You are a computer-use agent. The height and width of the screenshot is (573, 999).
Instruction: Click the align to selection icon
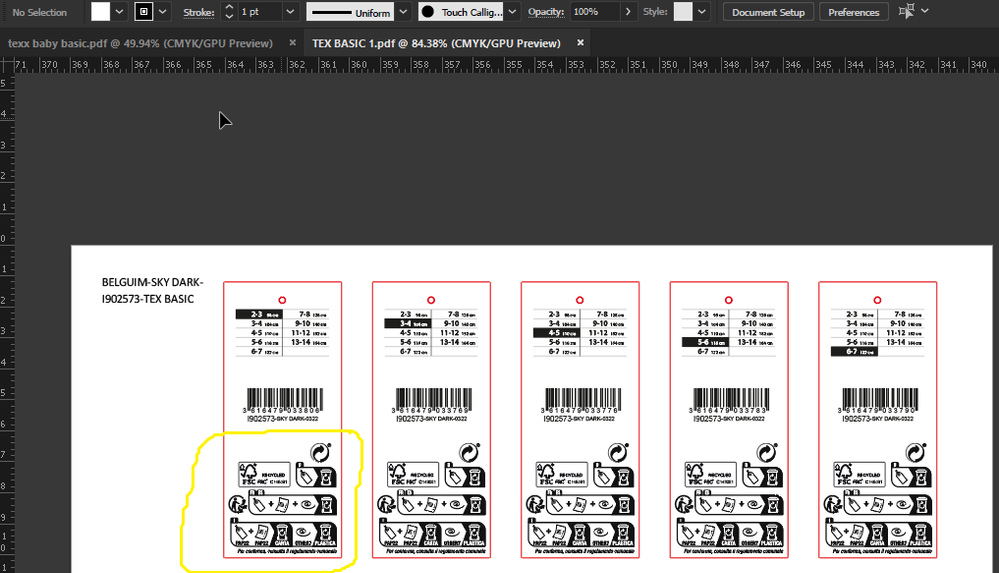pyautogui.click(x=906, y=11)
